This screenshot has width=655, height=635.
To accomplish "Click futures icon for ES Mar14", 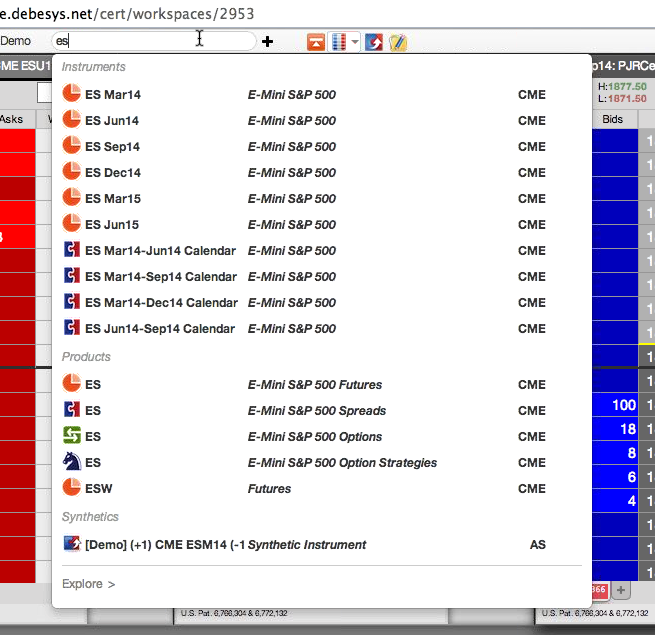I will pyautogui.click(x=71, y=93).
